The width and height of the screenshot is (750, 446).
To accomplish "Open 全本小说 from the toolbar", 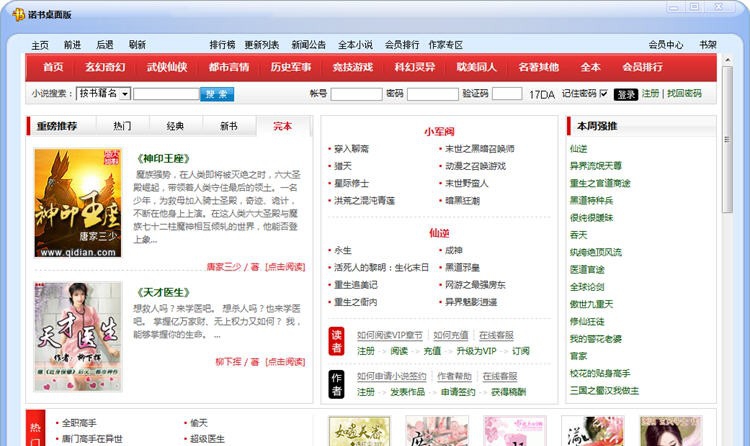I will [355, 45].
